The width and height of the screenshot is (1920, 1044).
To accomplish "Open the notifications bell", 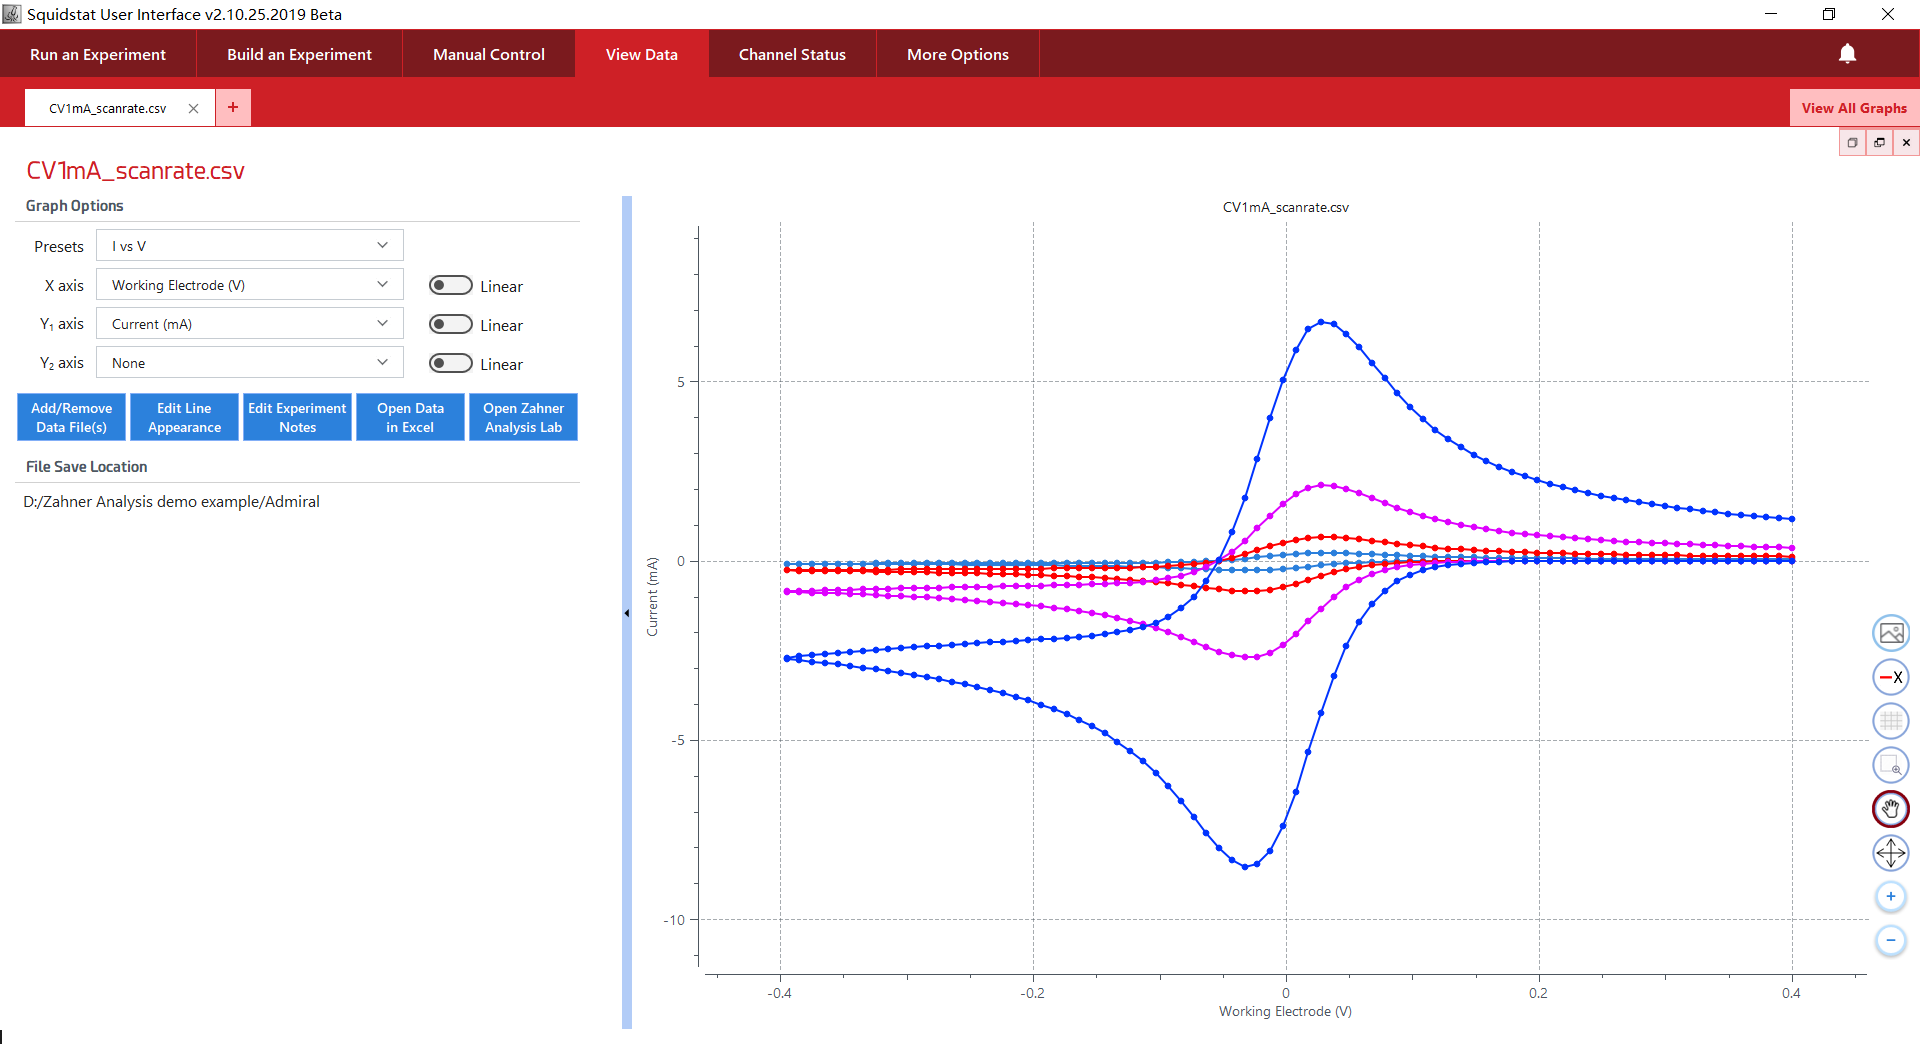I will [x=1847, y=54].
